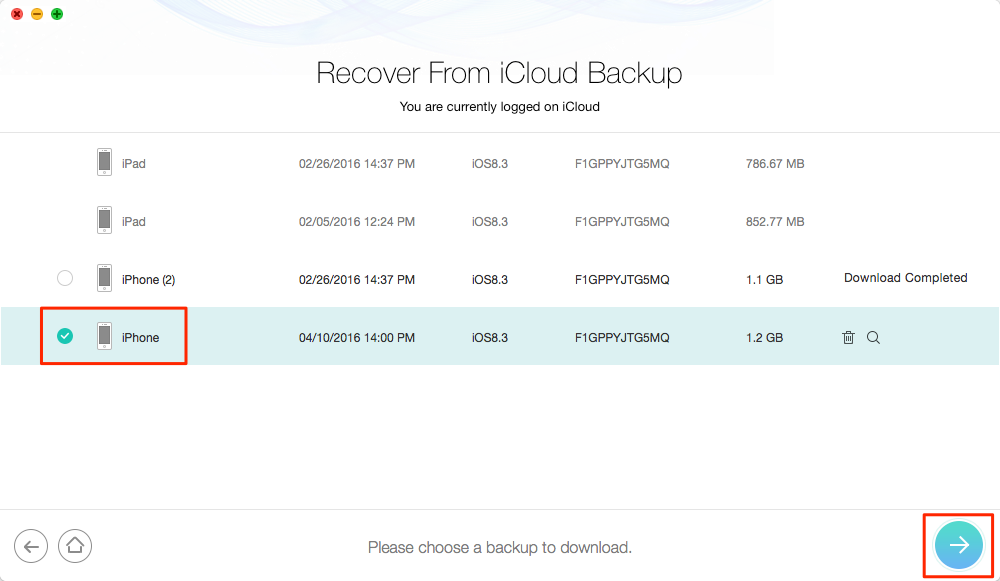Delete the iPhone 1.2 GB backup
Image resolution: width=1000 pixels, height=581 pixels.
pyautogui.click(x=848, y=337)
